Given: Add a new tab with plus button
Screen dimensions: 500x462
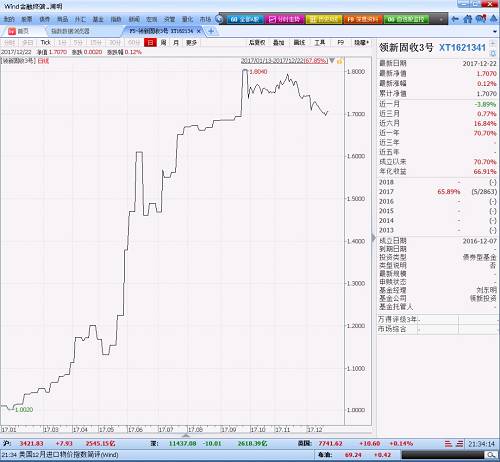Looking at the screenshot, I should [x=211, y=31].
